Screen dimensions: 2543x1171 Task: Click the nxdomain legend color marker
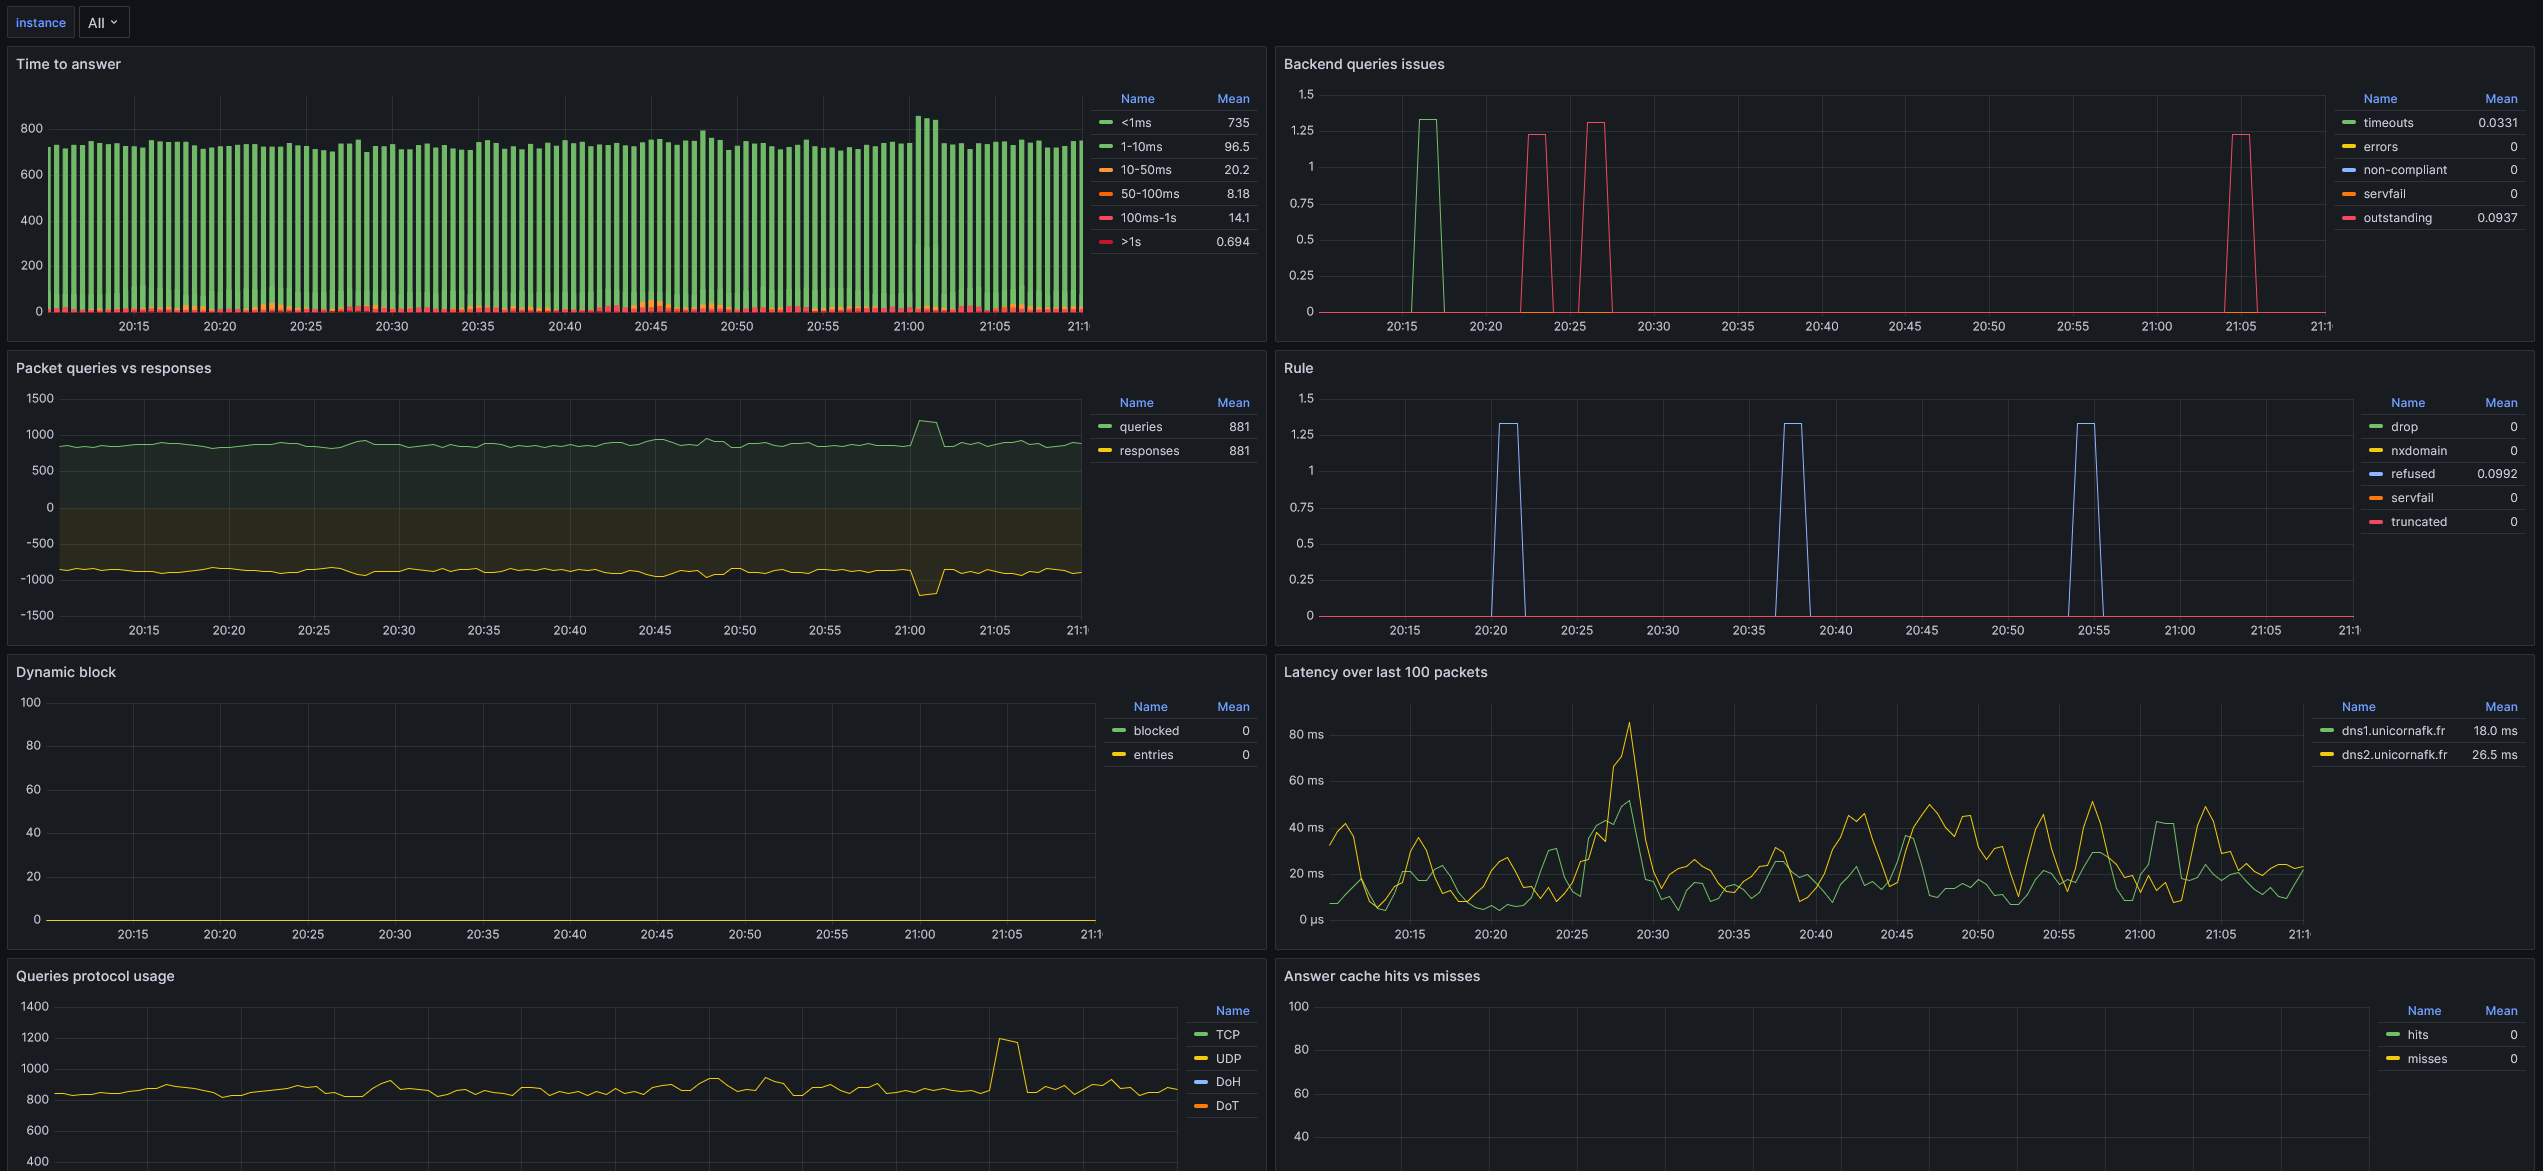coord(2376,451)
